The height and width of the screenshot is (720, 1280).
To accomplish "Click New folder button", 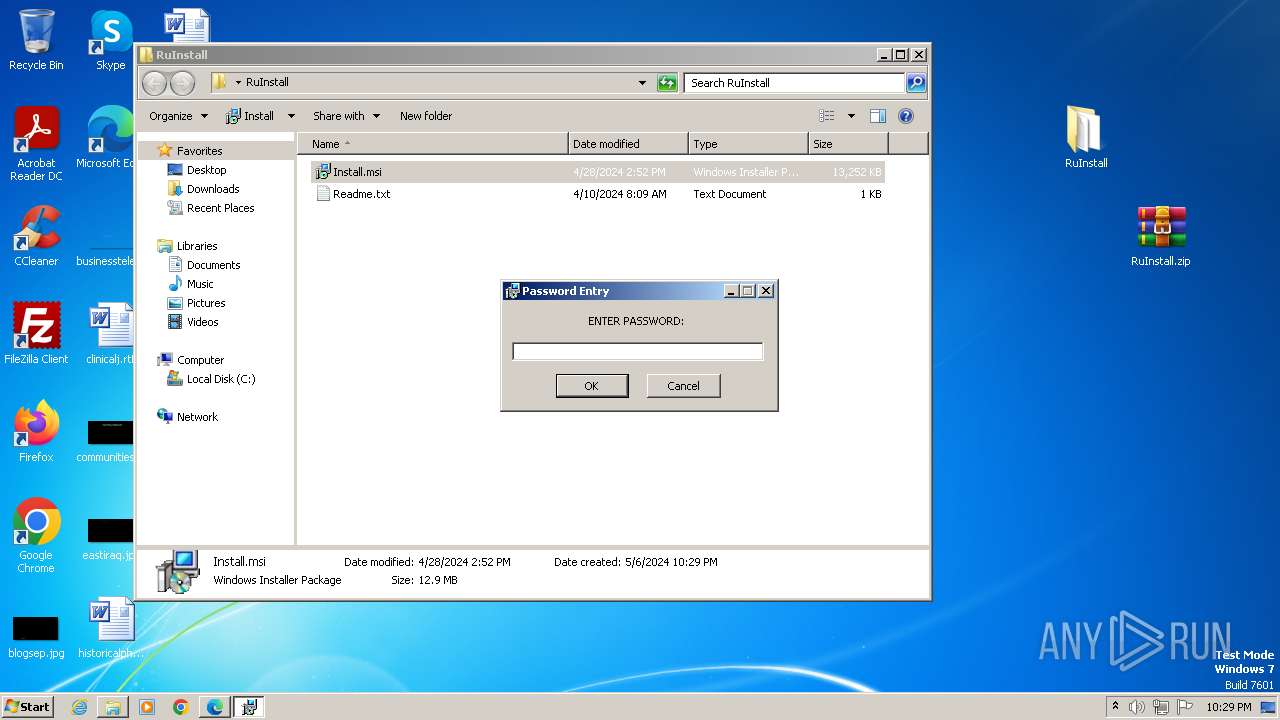I will pyautogui.click(x=426, y=116).
